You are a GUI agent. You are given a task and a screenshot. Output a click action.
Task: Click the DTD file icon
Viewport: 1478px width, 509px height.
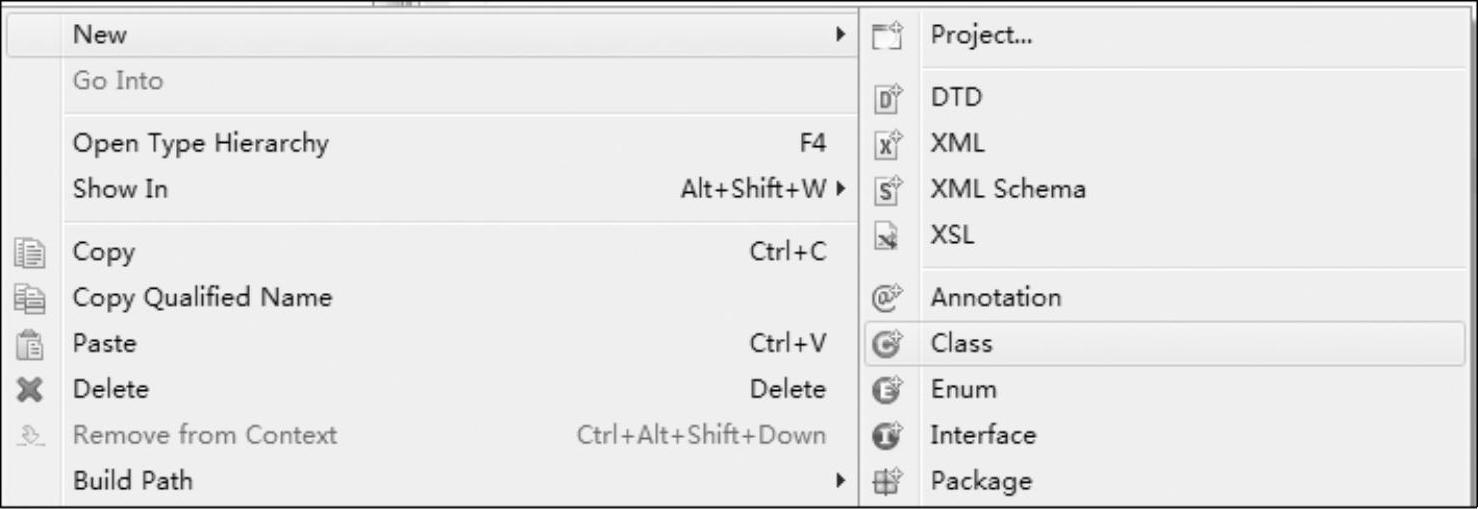(x=887, y=98)
